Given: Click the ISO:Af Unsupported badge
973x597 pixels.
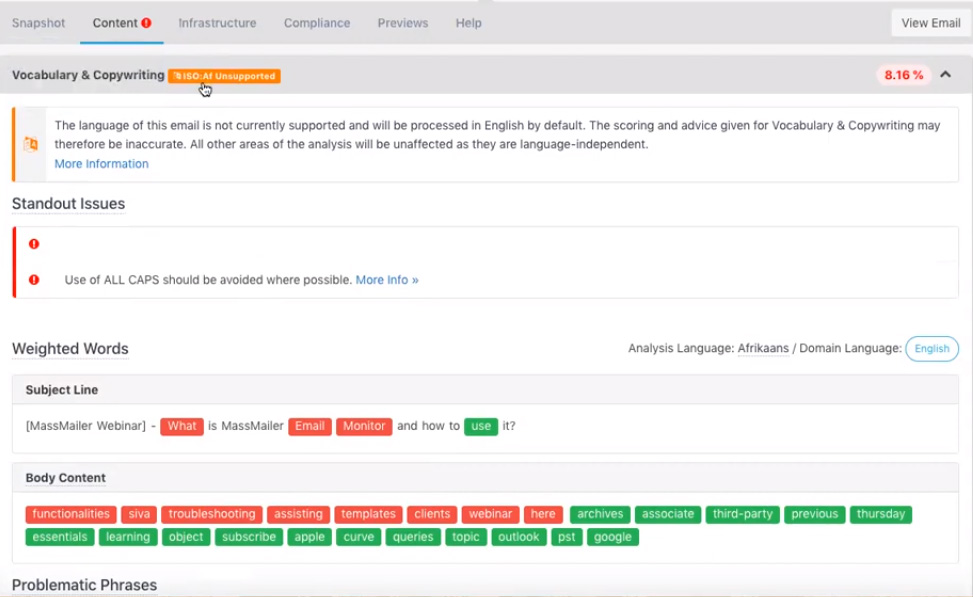Looking at the screenshot, I should click(x=224, y=76).
